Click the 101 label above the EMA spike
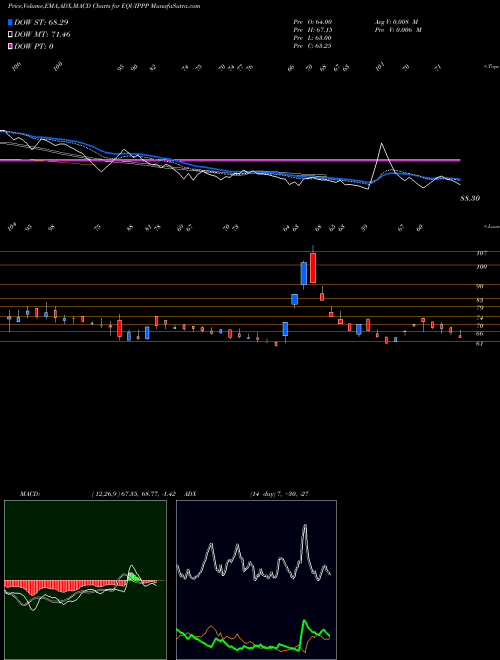 pos(380,67)
